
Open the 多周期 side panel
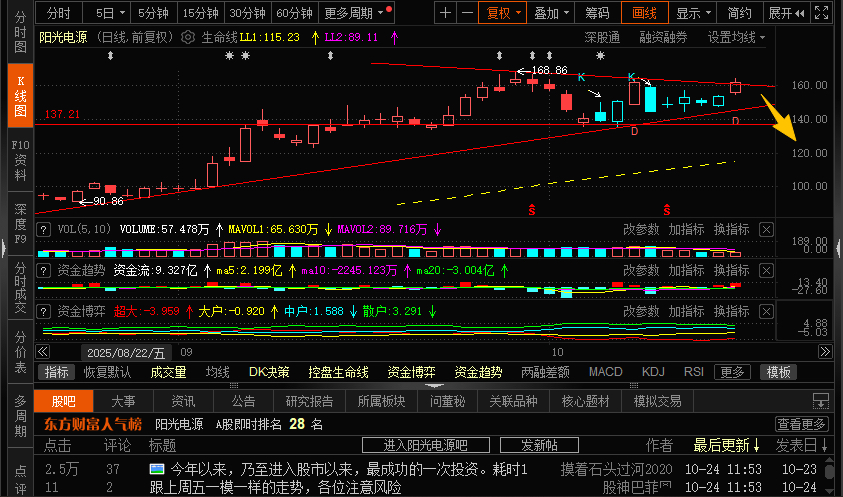20,416
